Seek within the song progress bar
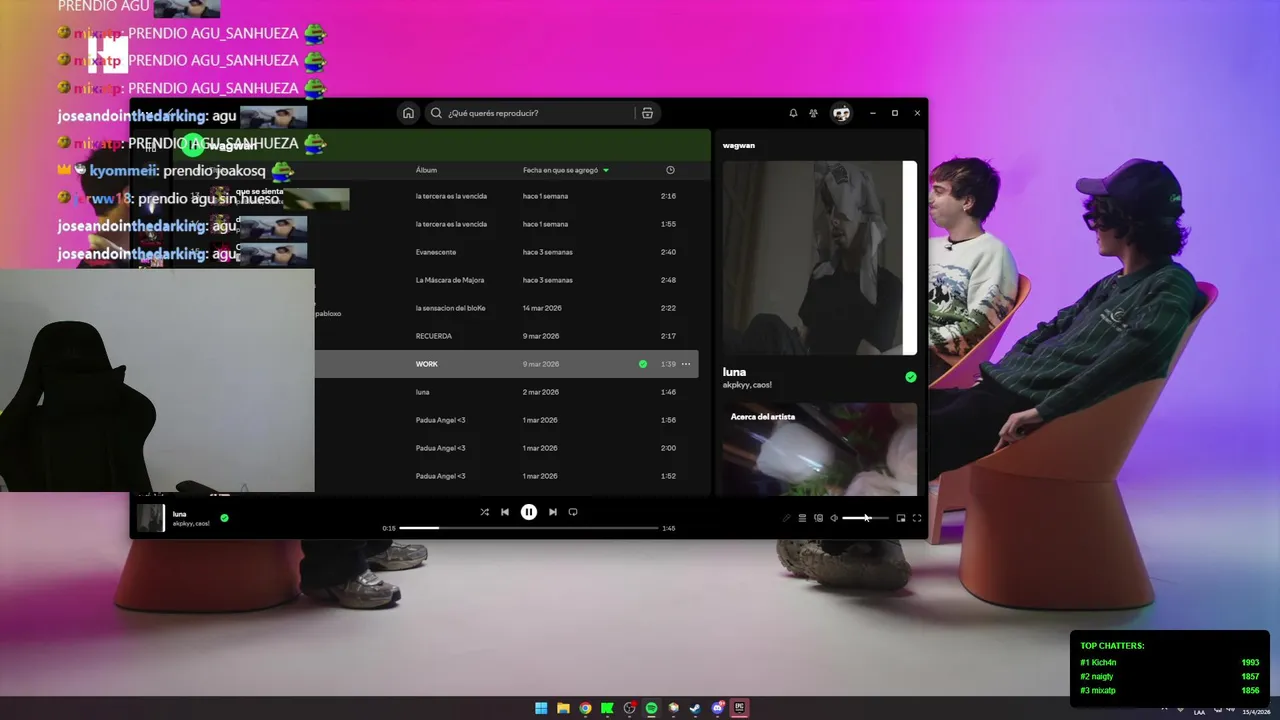The image size is (1280, 720). click(529, 528)
